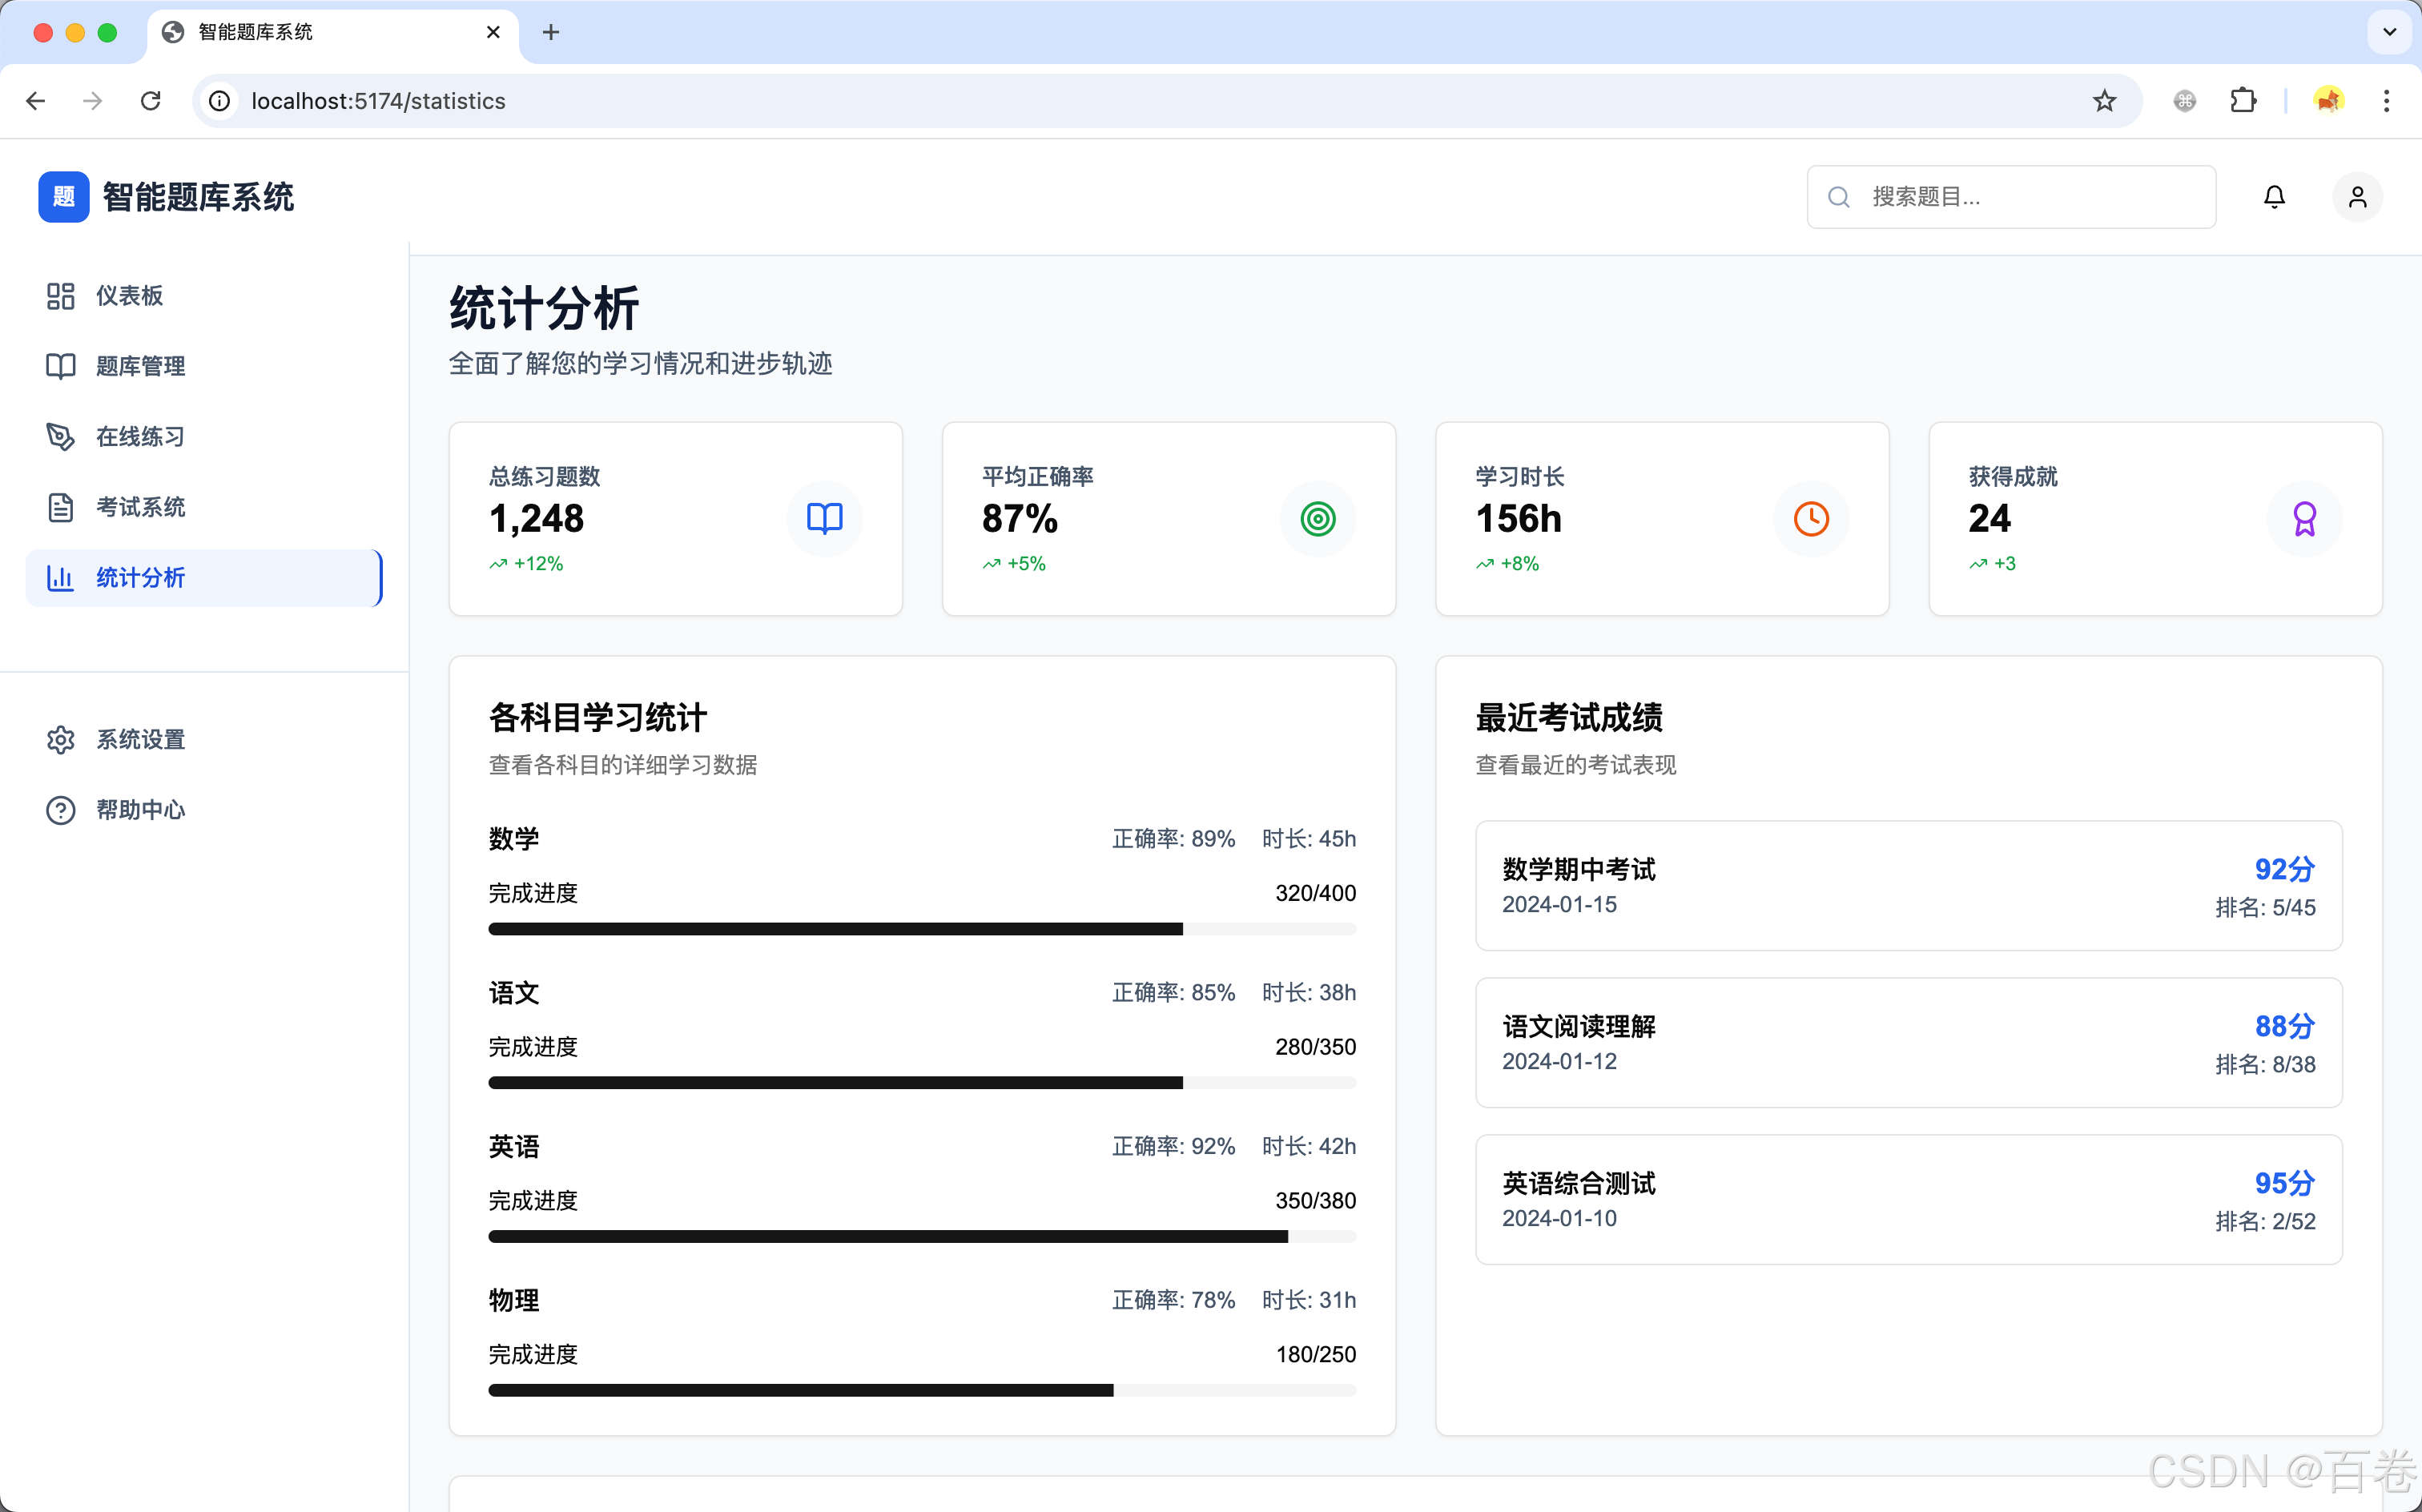Open the Chrome three-dot menu
The height and width of the screenshot is (1512, 2422).
tap(2387, 100)
